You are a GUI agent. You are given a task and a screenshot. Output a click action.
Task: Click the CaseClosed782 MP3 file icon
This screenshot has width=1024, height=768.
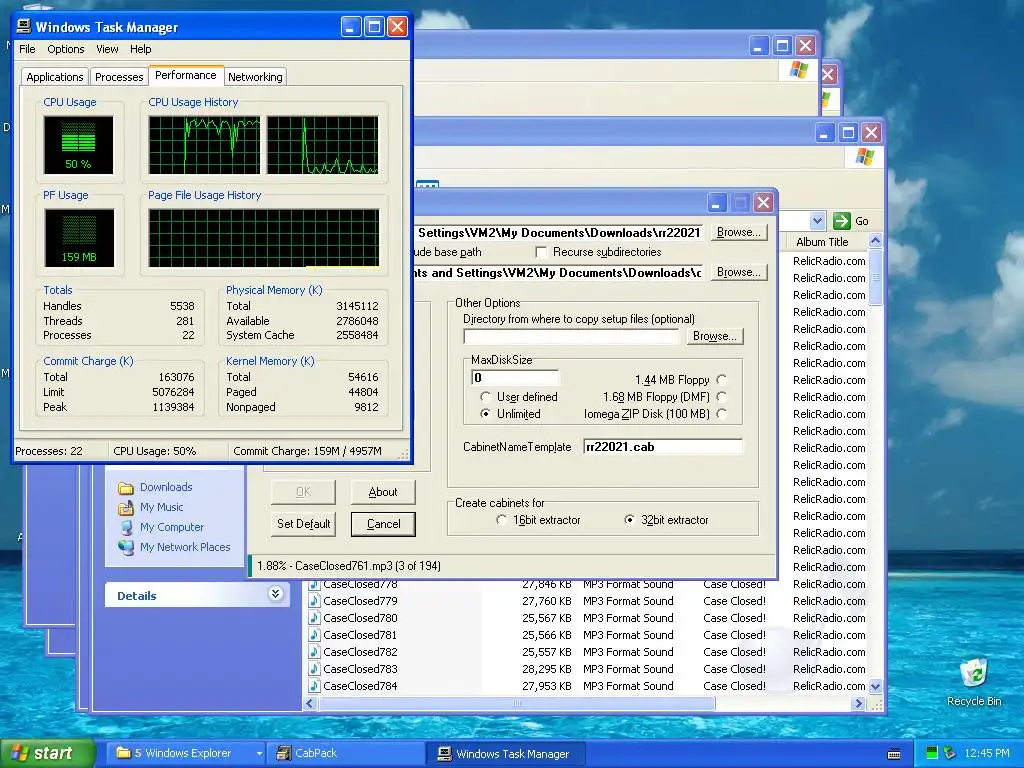[x=314, y=652]
